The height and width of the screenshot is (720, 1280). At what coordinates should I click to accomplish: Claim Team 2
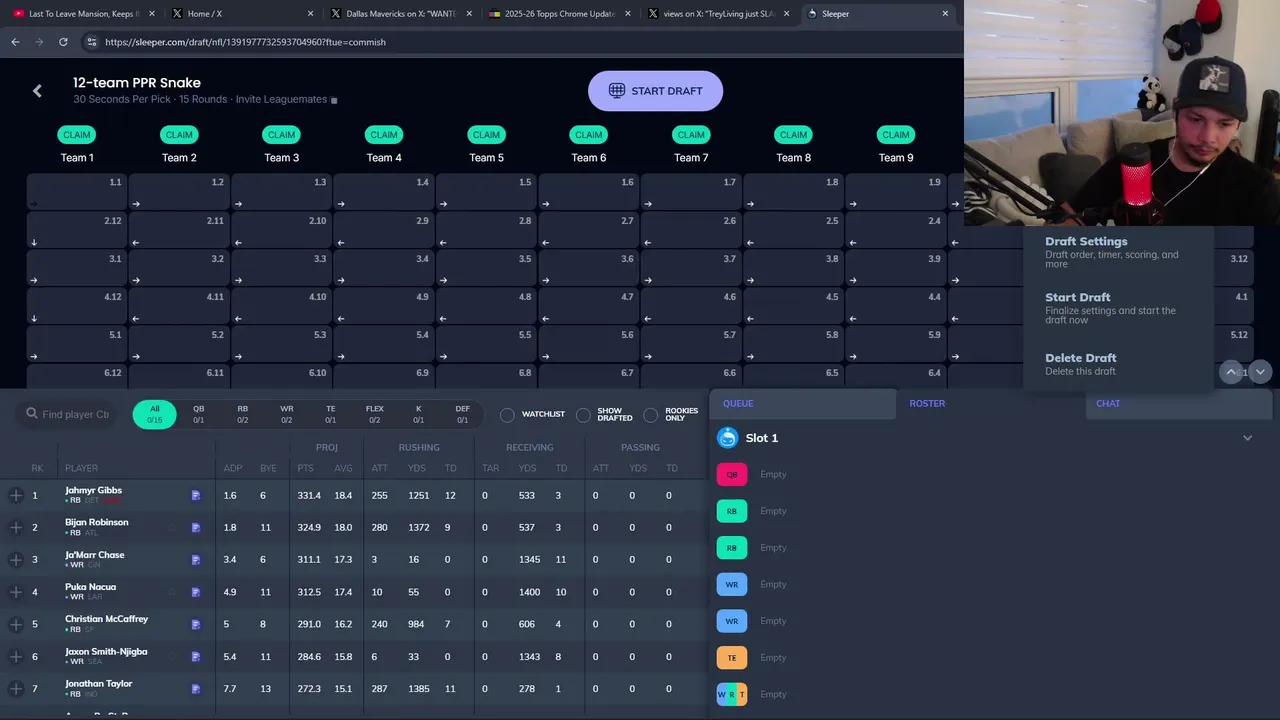coord(179,135)
